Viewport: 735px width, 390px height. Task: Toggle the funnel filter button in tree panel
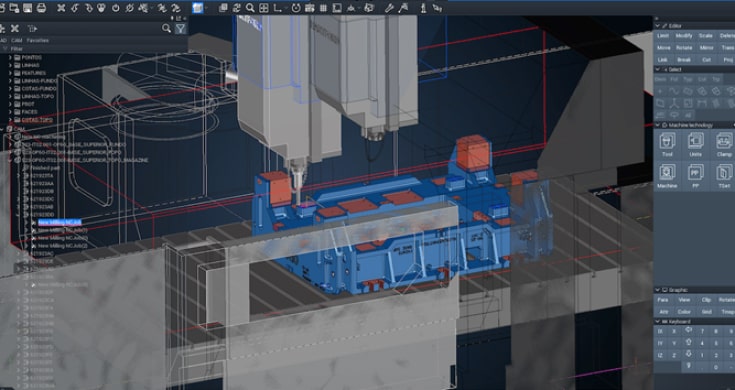[x=180, y=29]
